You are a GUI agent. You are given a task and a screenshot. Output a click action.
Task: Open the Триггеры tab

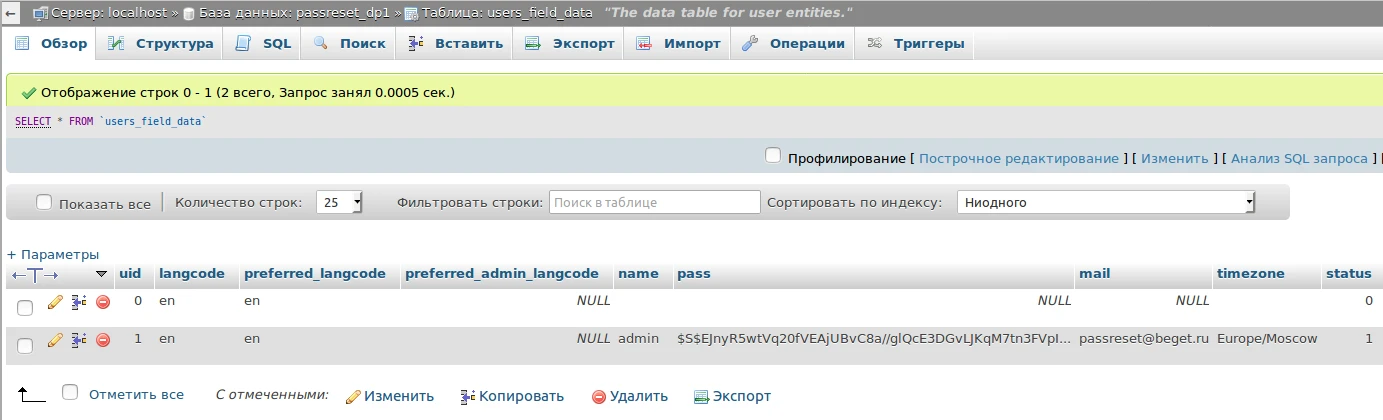[915, 44]
